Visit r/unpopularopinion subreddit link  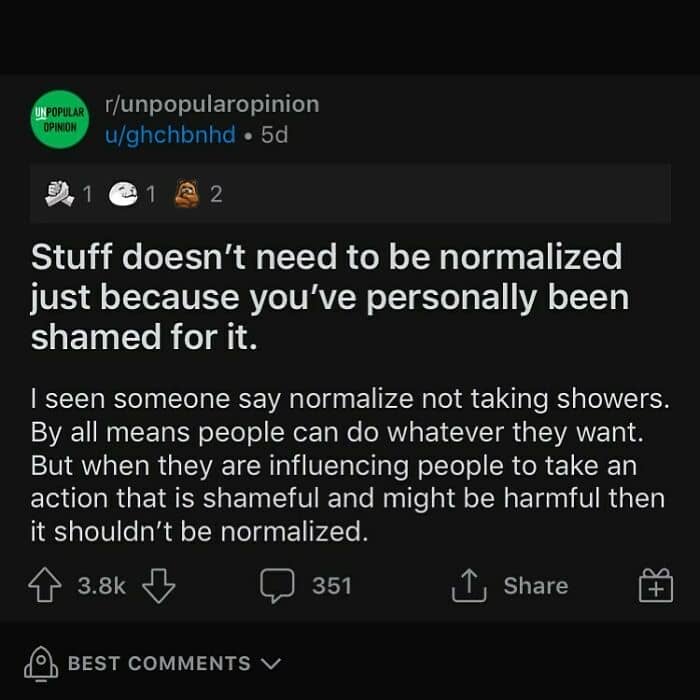pos(212,104)
